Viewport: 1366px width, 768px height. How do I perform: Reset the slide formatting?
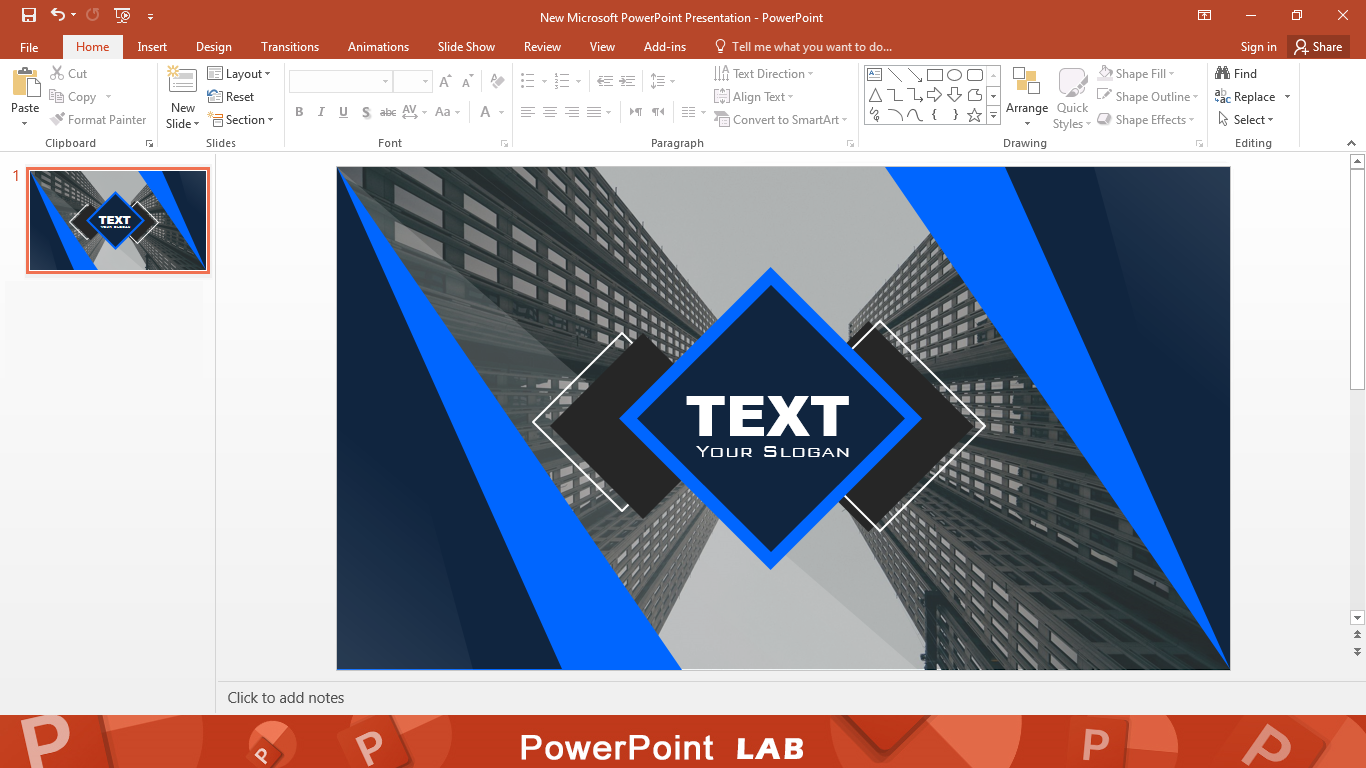pos(231,97)
